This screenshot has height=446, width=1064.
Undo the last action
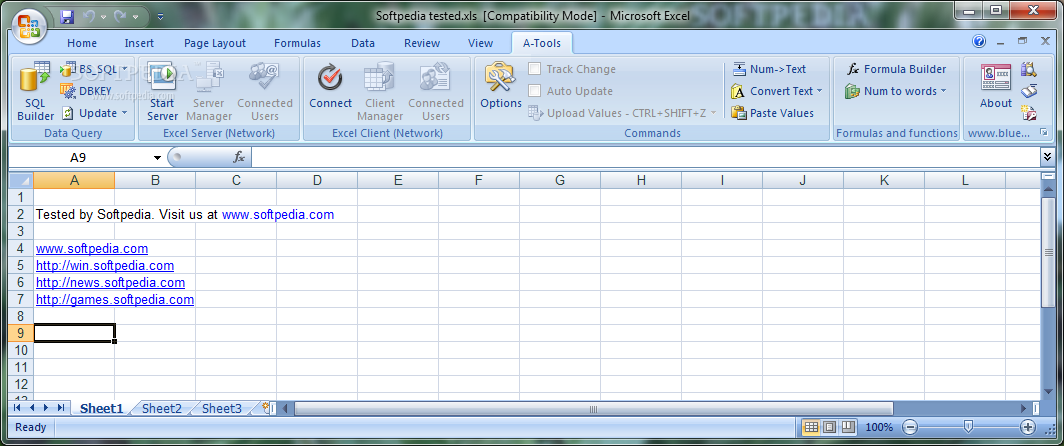coord(90,15)
